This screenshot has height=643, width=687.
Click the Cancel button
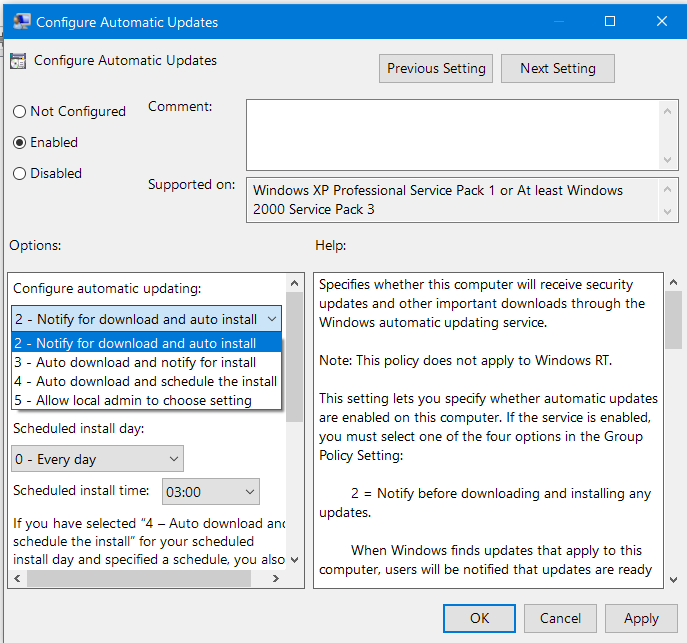point(560,618)
